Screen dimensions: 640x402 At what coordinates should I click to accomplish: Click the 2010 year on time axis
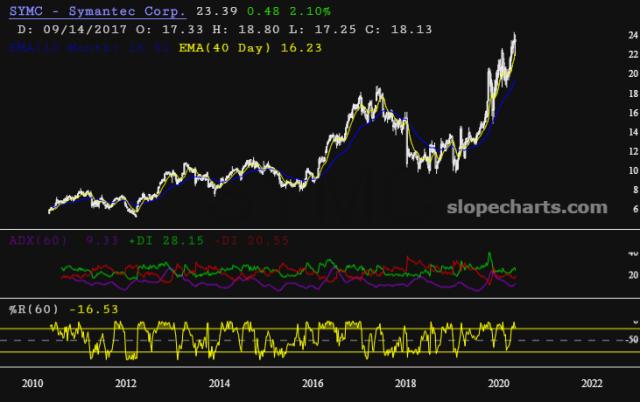point(32,383)
